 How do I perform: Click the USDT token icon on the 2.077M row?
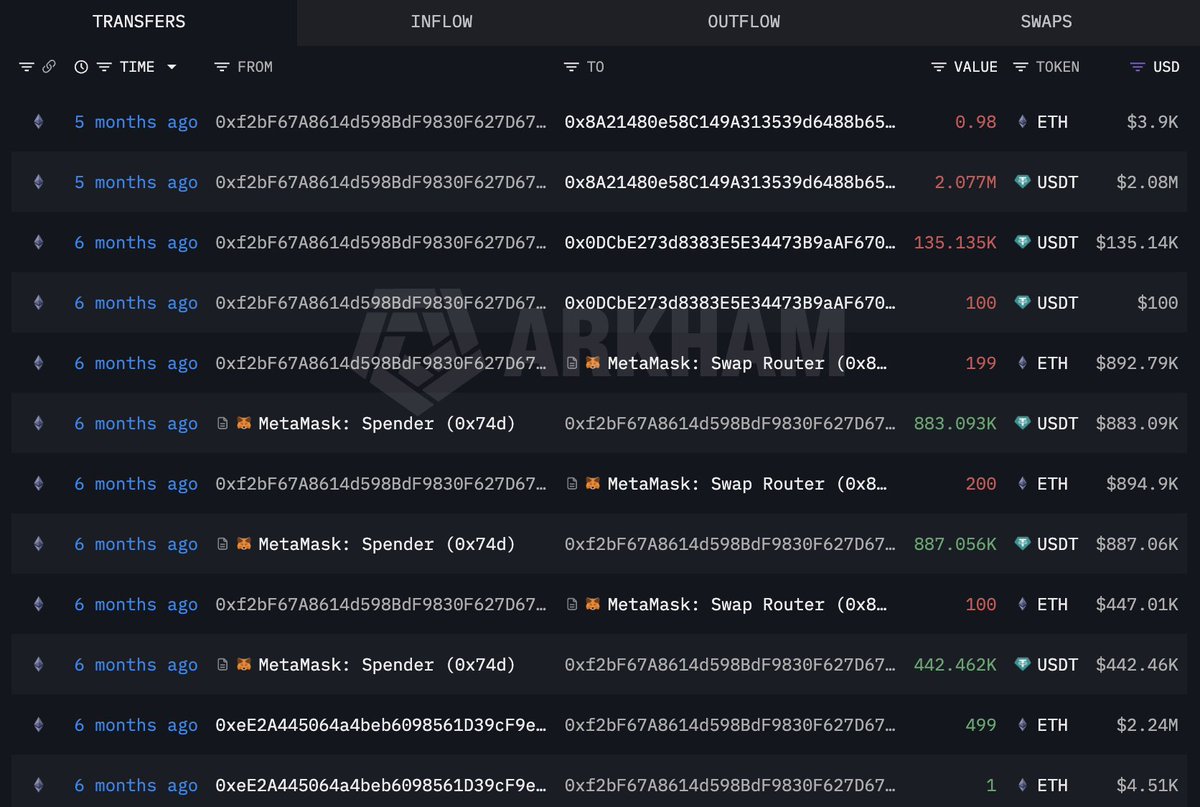[1021, 182]
